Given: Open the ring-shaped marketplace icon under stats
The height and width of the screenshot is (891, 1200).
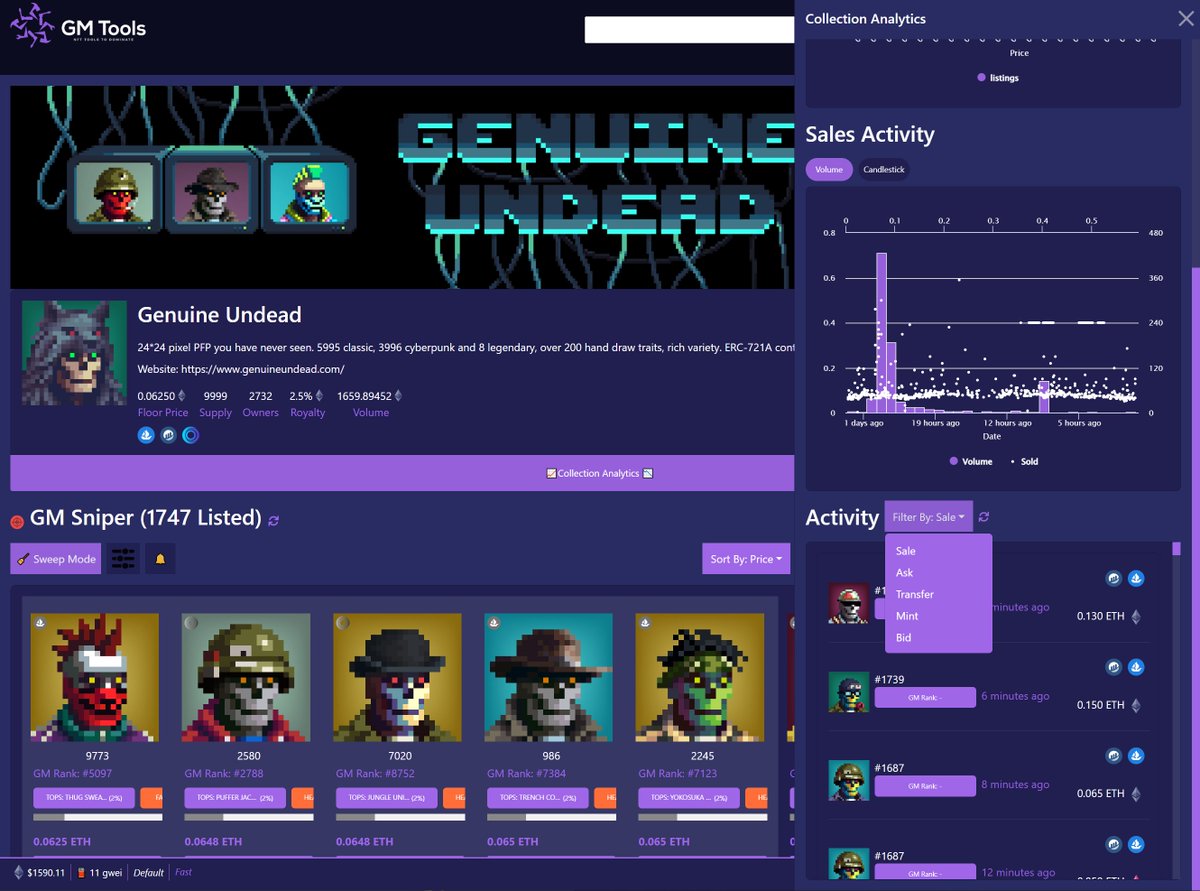Looking at the screenshot, I should pyautogui.click(x=191, y=436).
